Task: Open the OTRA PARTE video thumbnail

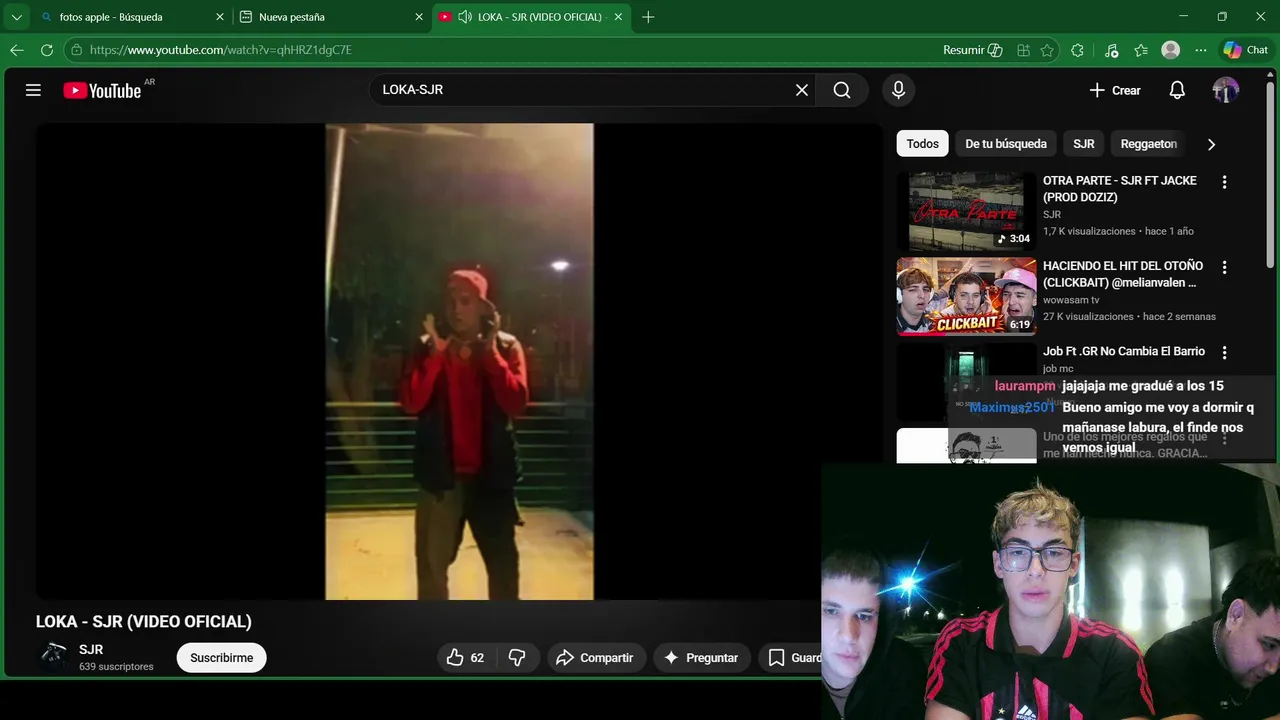Action: 966,211
